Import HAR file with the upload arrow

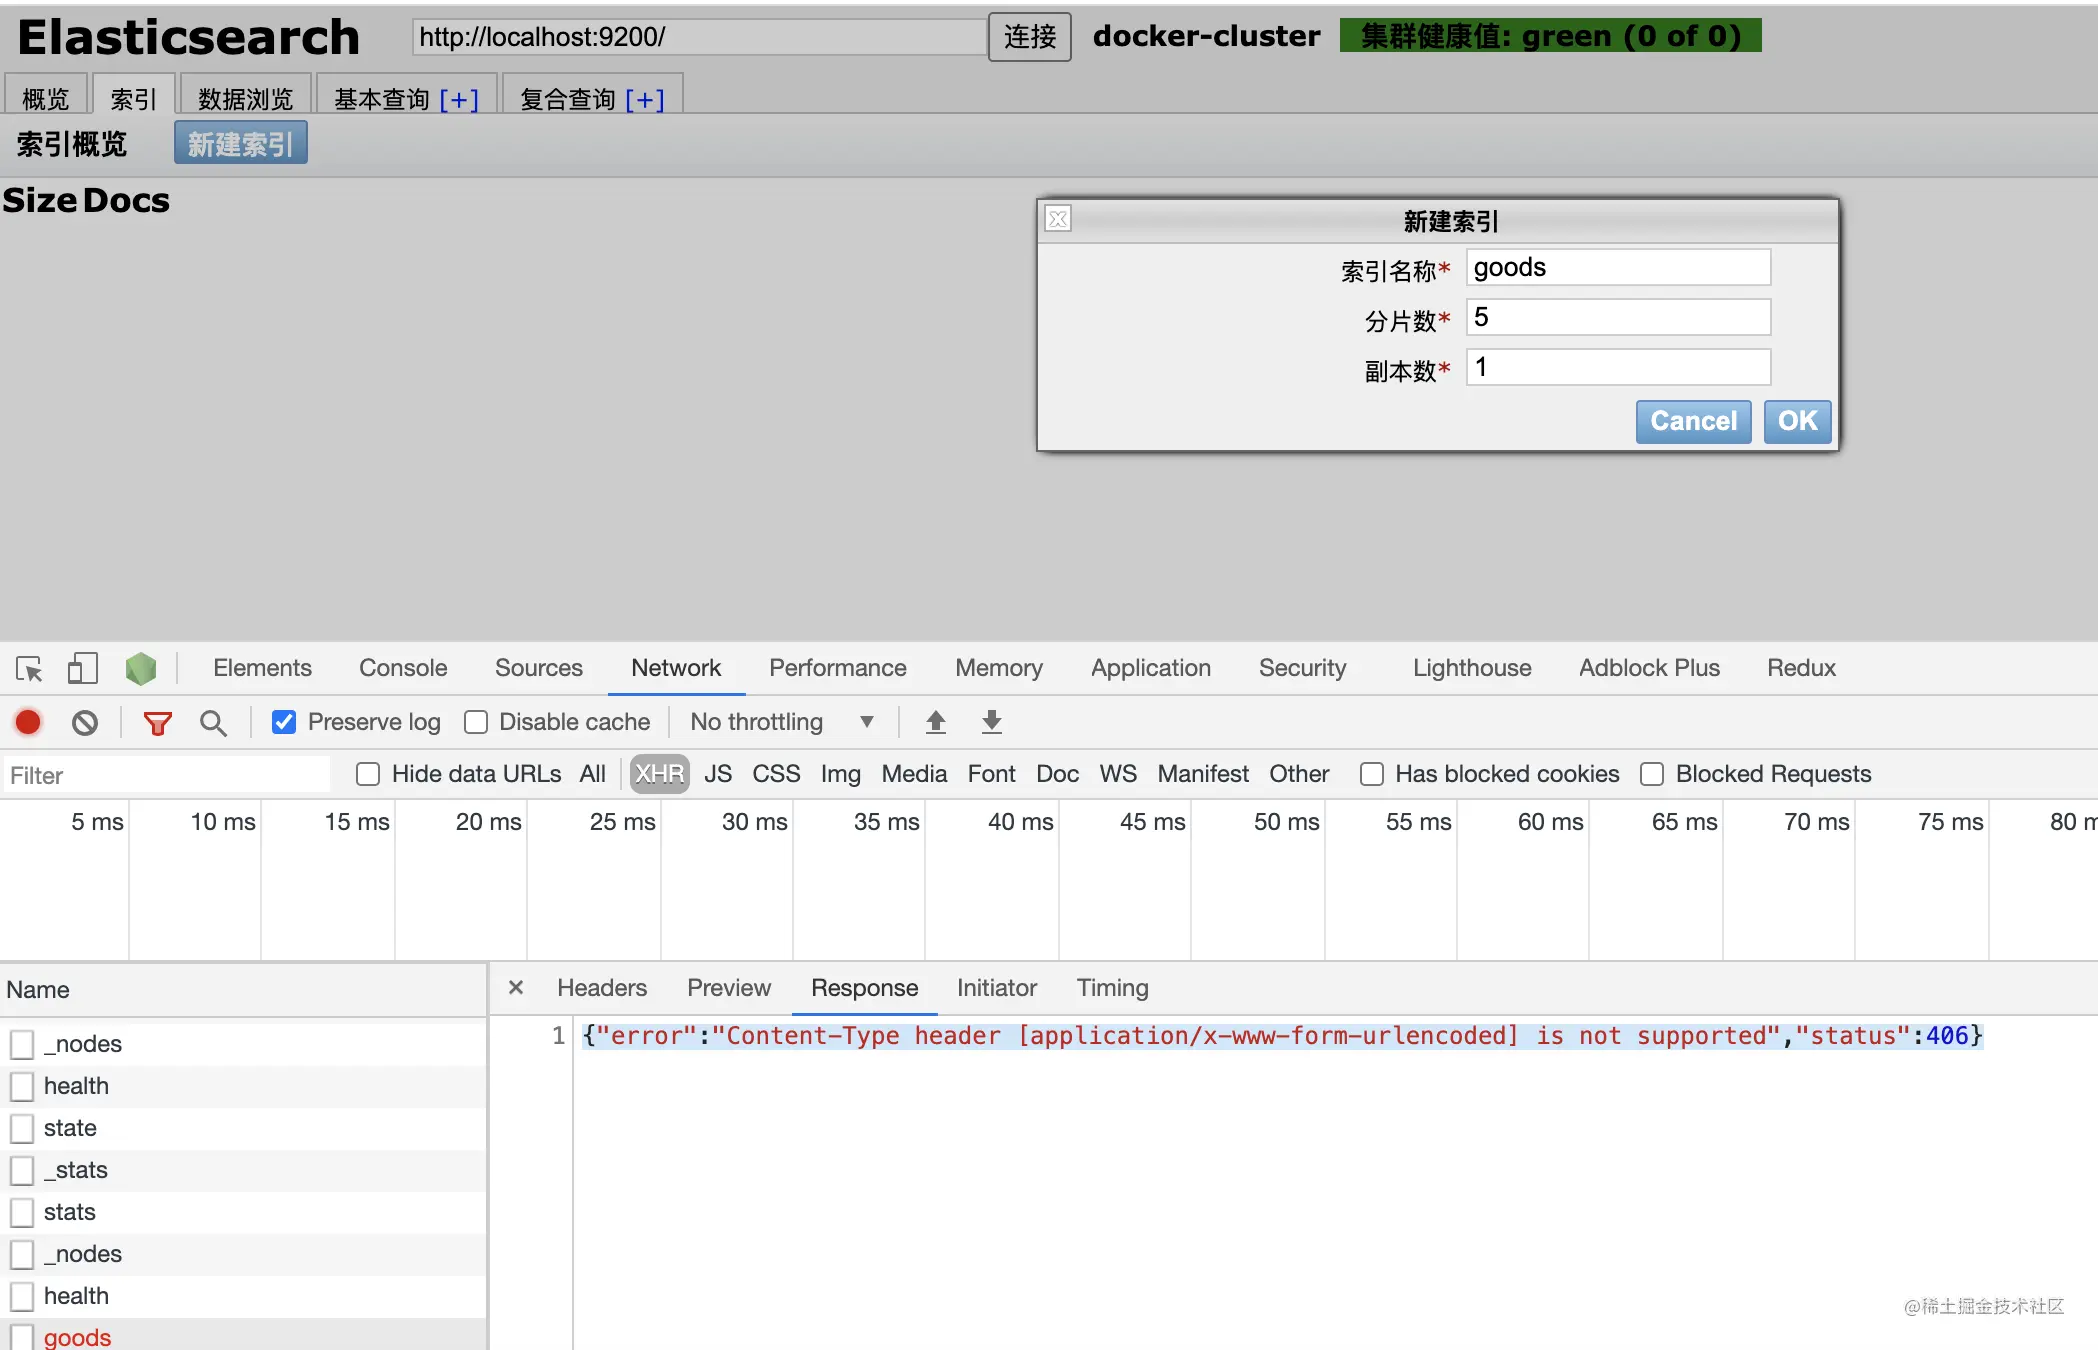coord(936,722)
